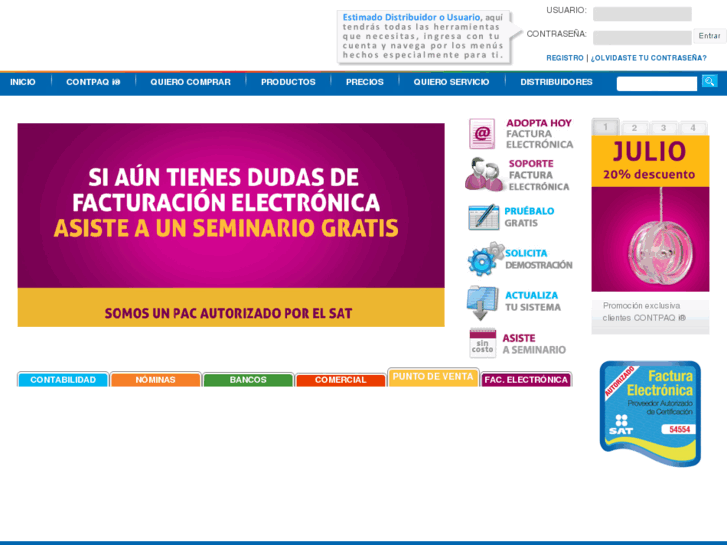Open the REGISTRO link
Viewport: 727px width, 545px height.
click(x=565, y=58)
